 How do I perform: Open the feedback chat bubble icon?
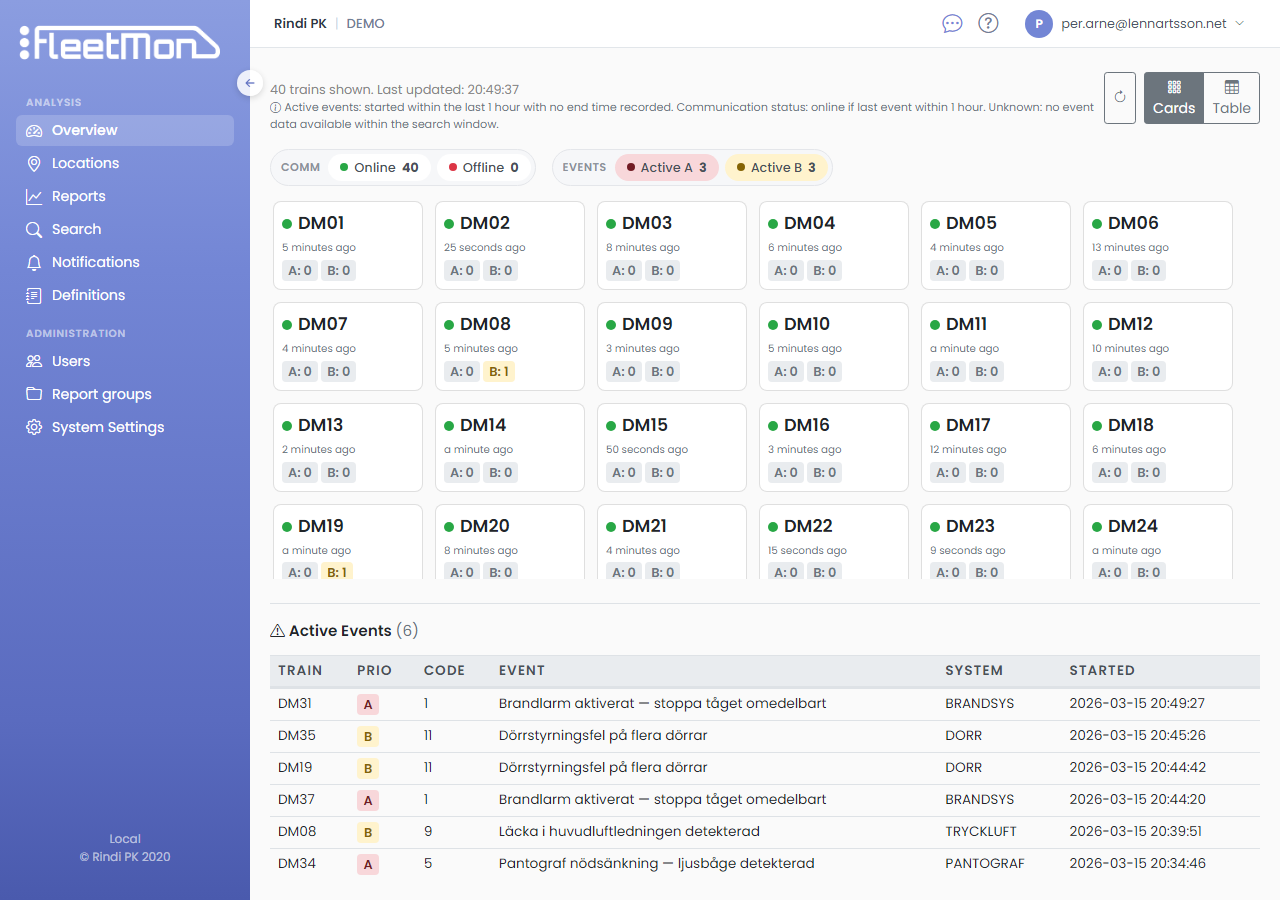click(951, 22)
